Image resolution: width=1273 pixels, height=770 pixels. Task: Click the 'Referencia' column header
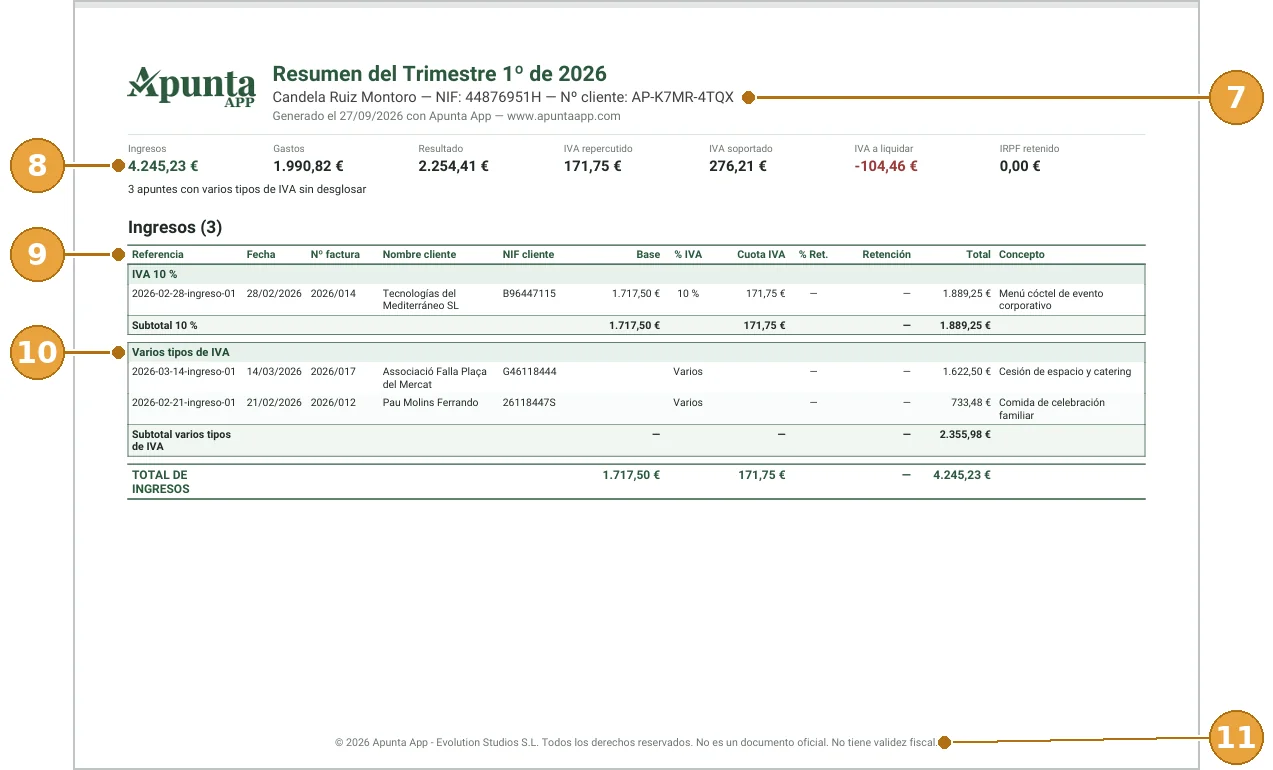(158, 254)
